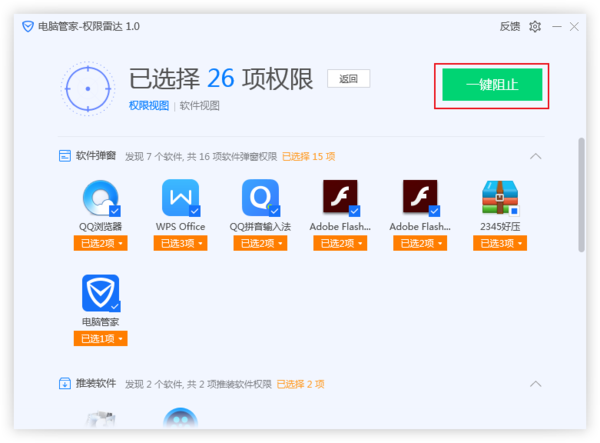Open QQ拼音输入法 已选2项 dropdown
Viewport: 600px width, 443px height.
(260, 243)
